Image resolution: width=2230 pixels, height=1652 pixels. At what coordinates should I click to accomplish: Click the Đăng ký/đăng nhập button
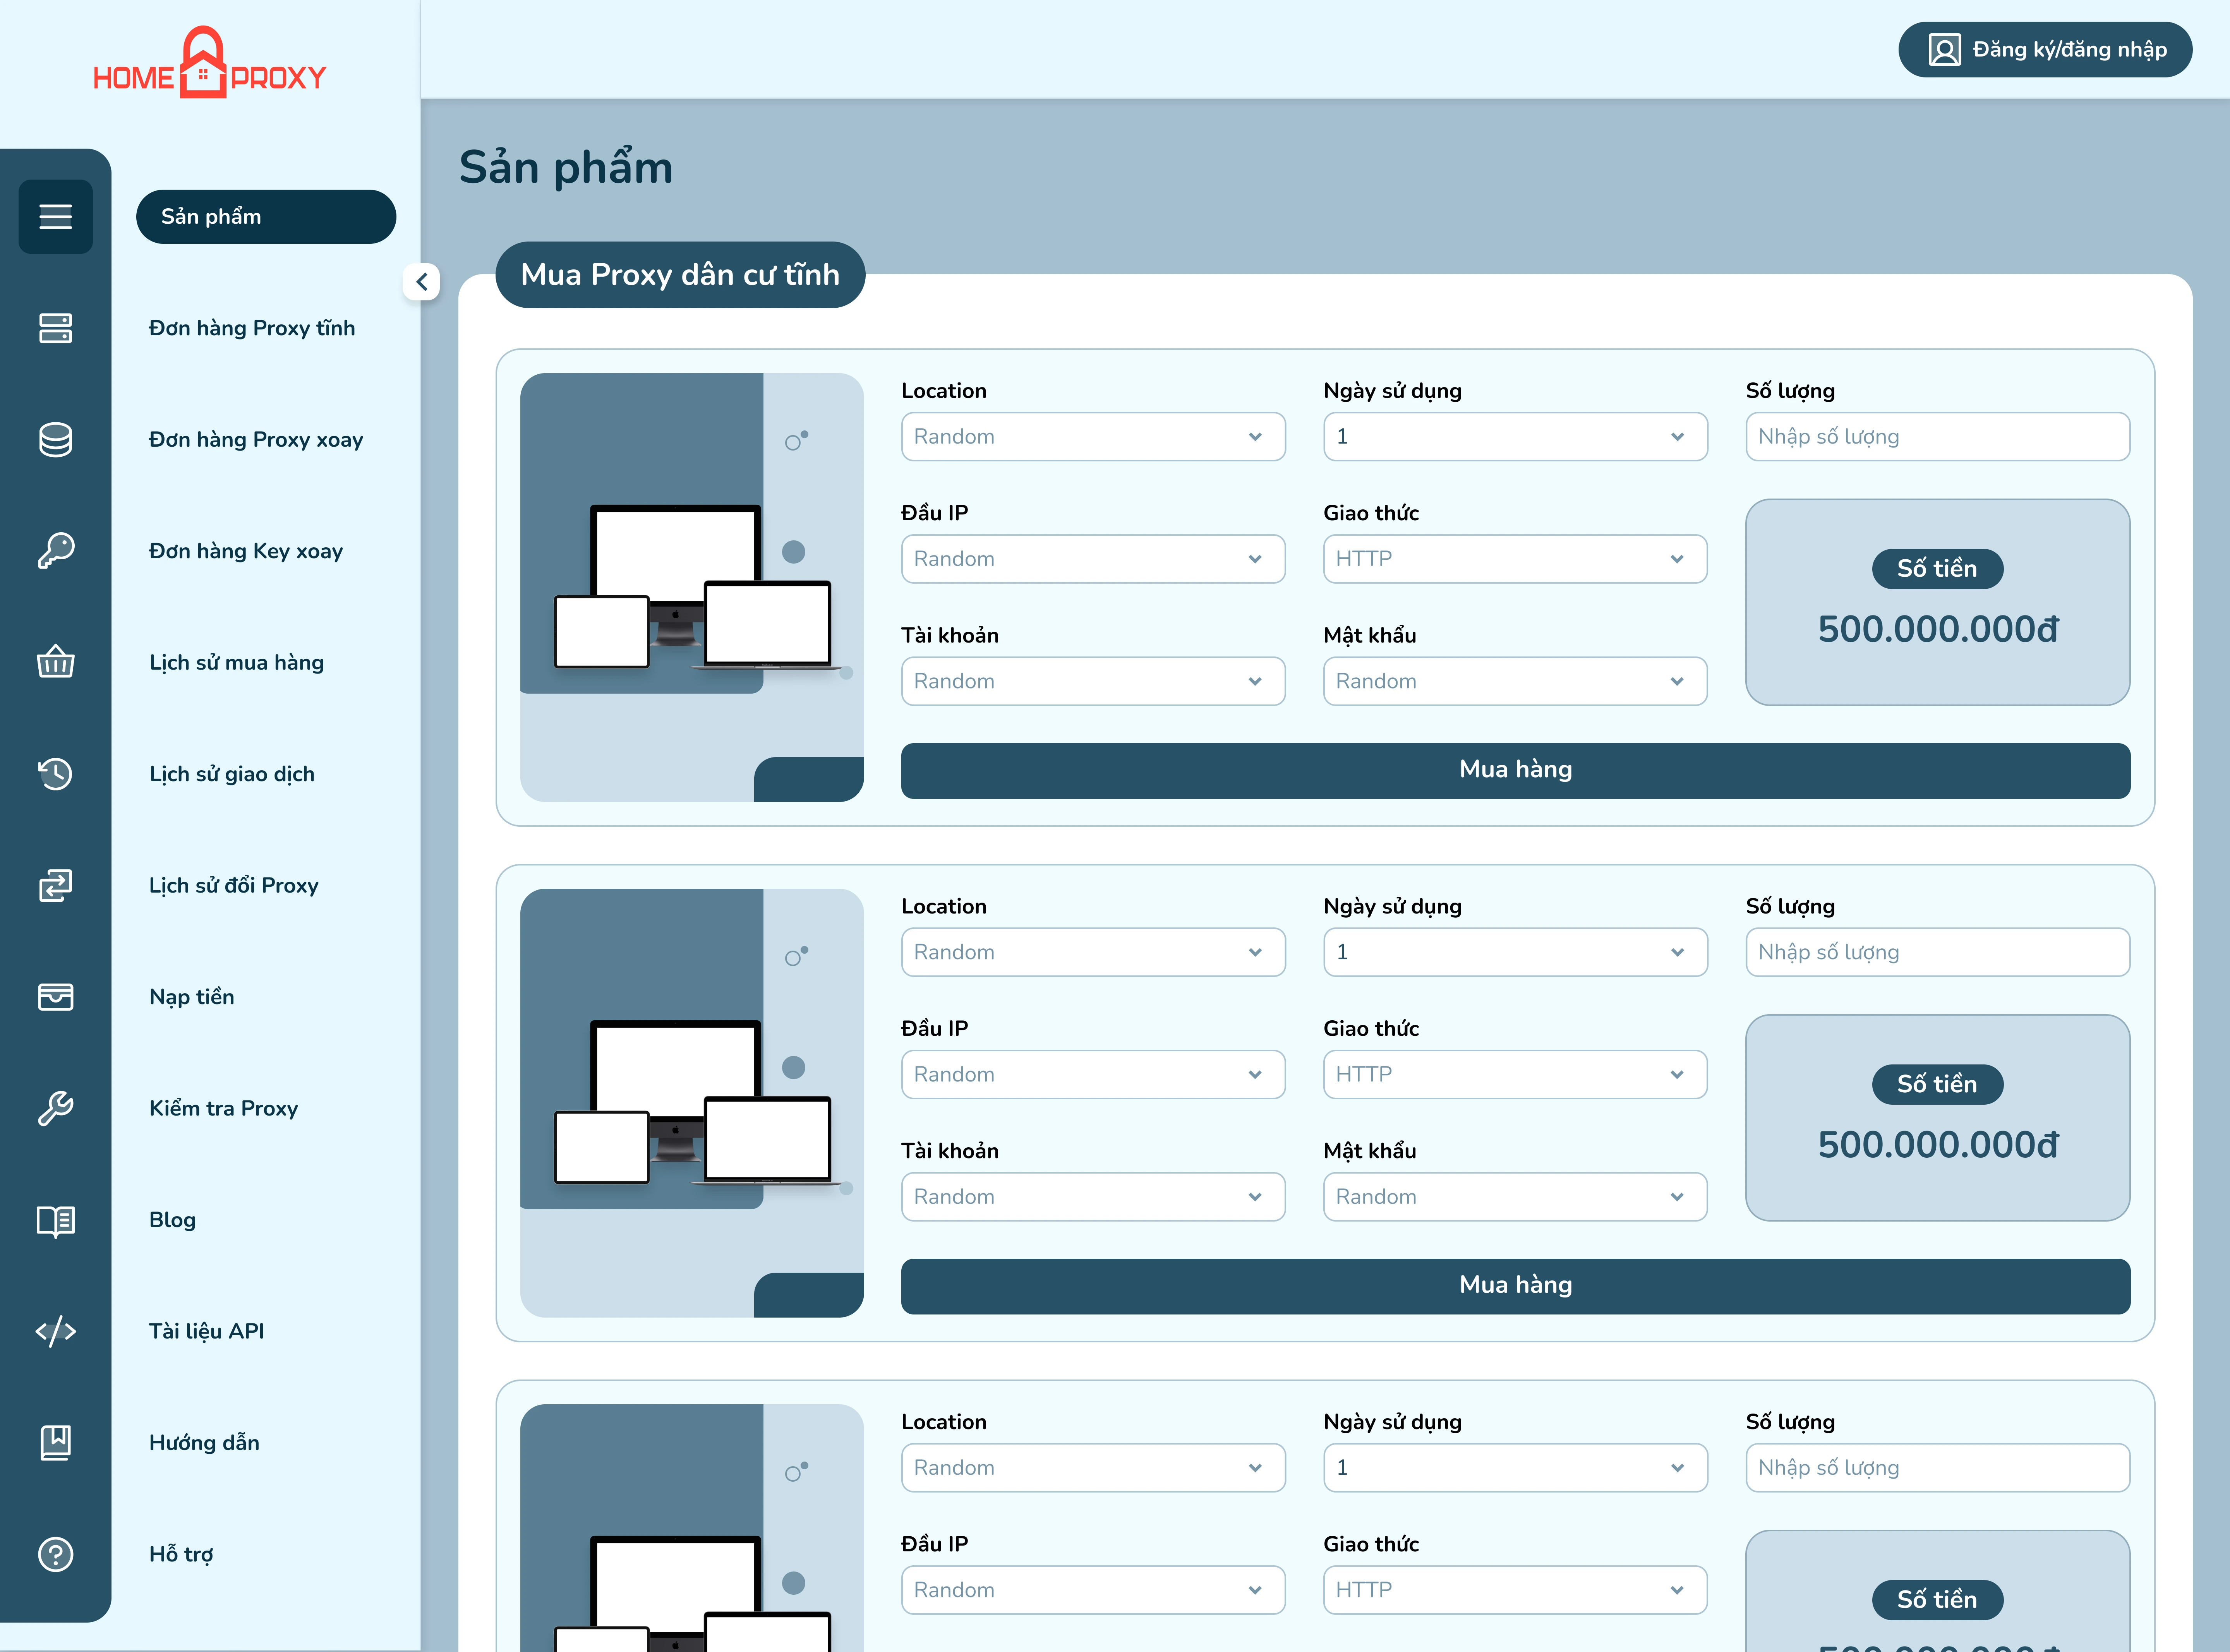click(2045, 49)
